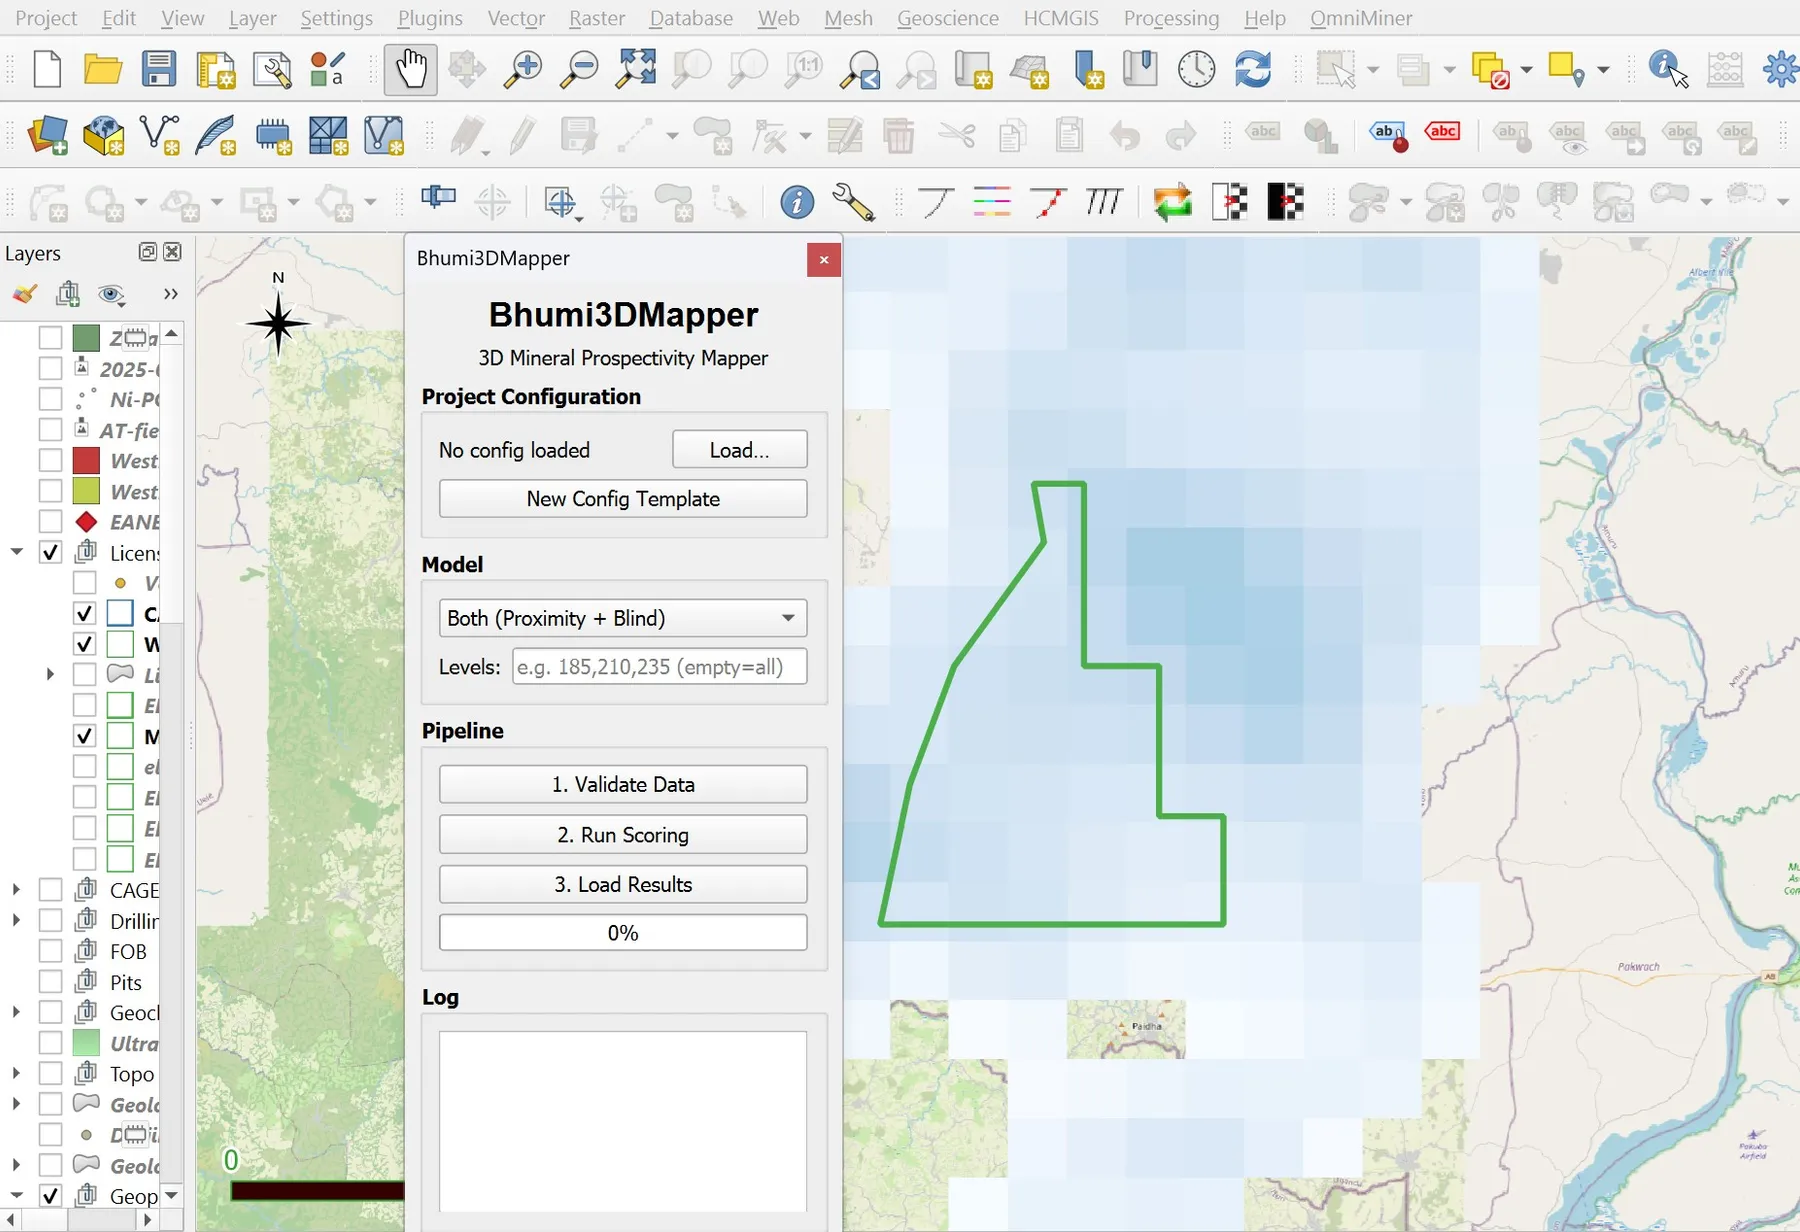
Task: Select the Pan Map hand tool
Action: point(410,69)
